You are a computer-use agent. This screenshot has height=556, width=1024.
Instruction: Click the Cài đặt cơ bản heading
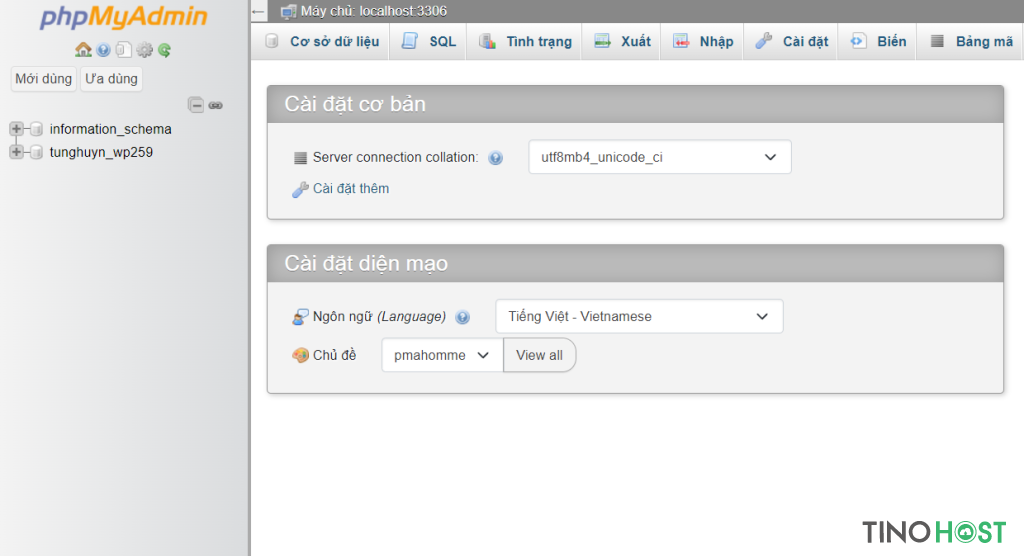[x=355, y=104]
